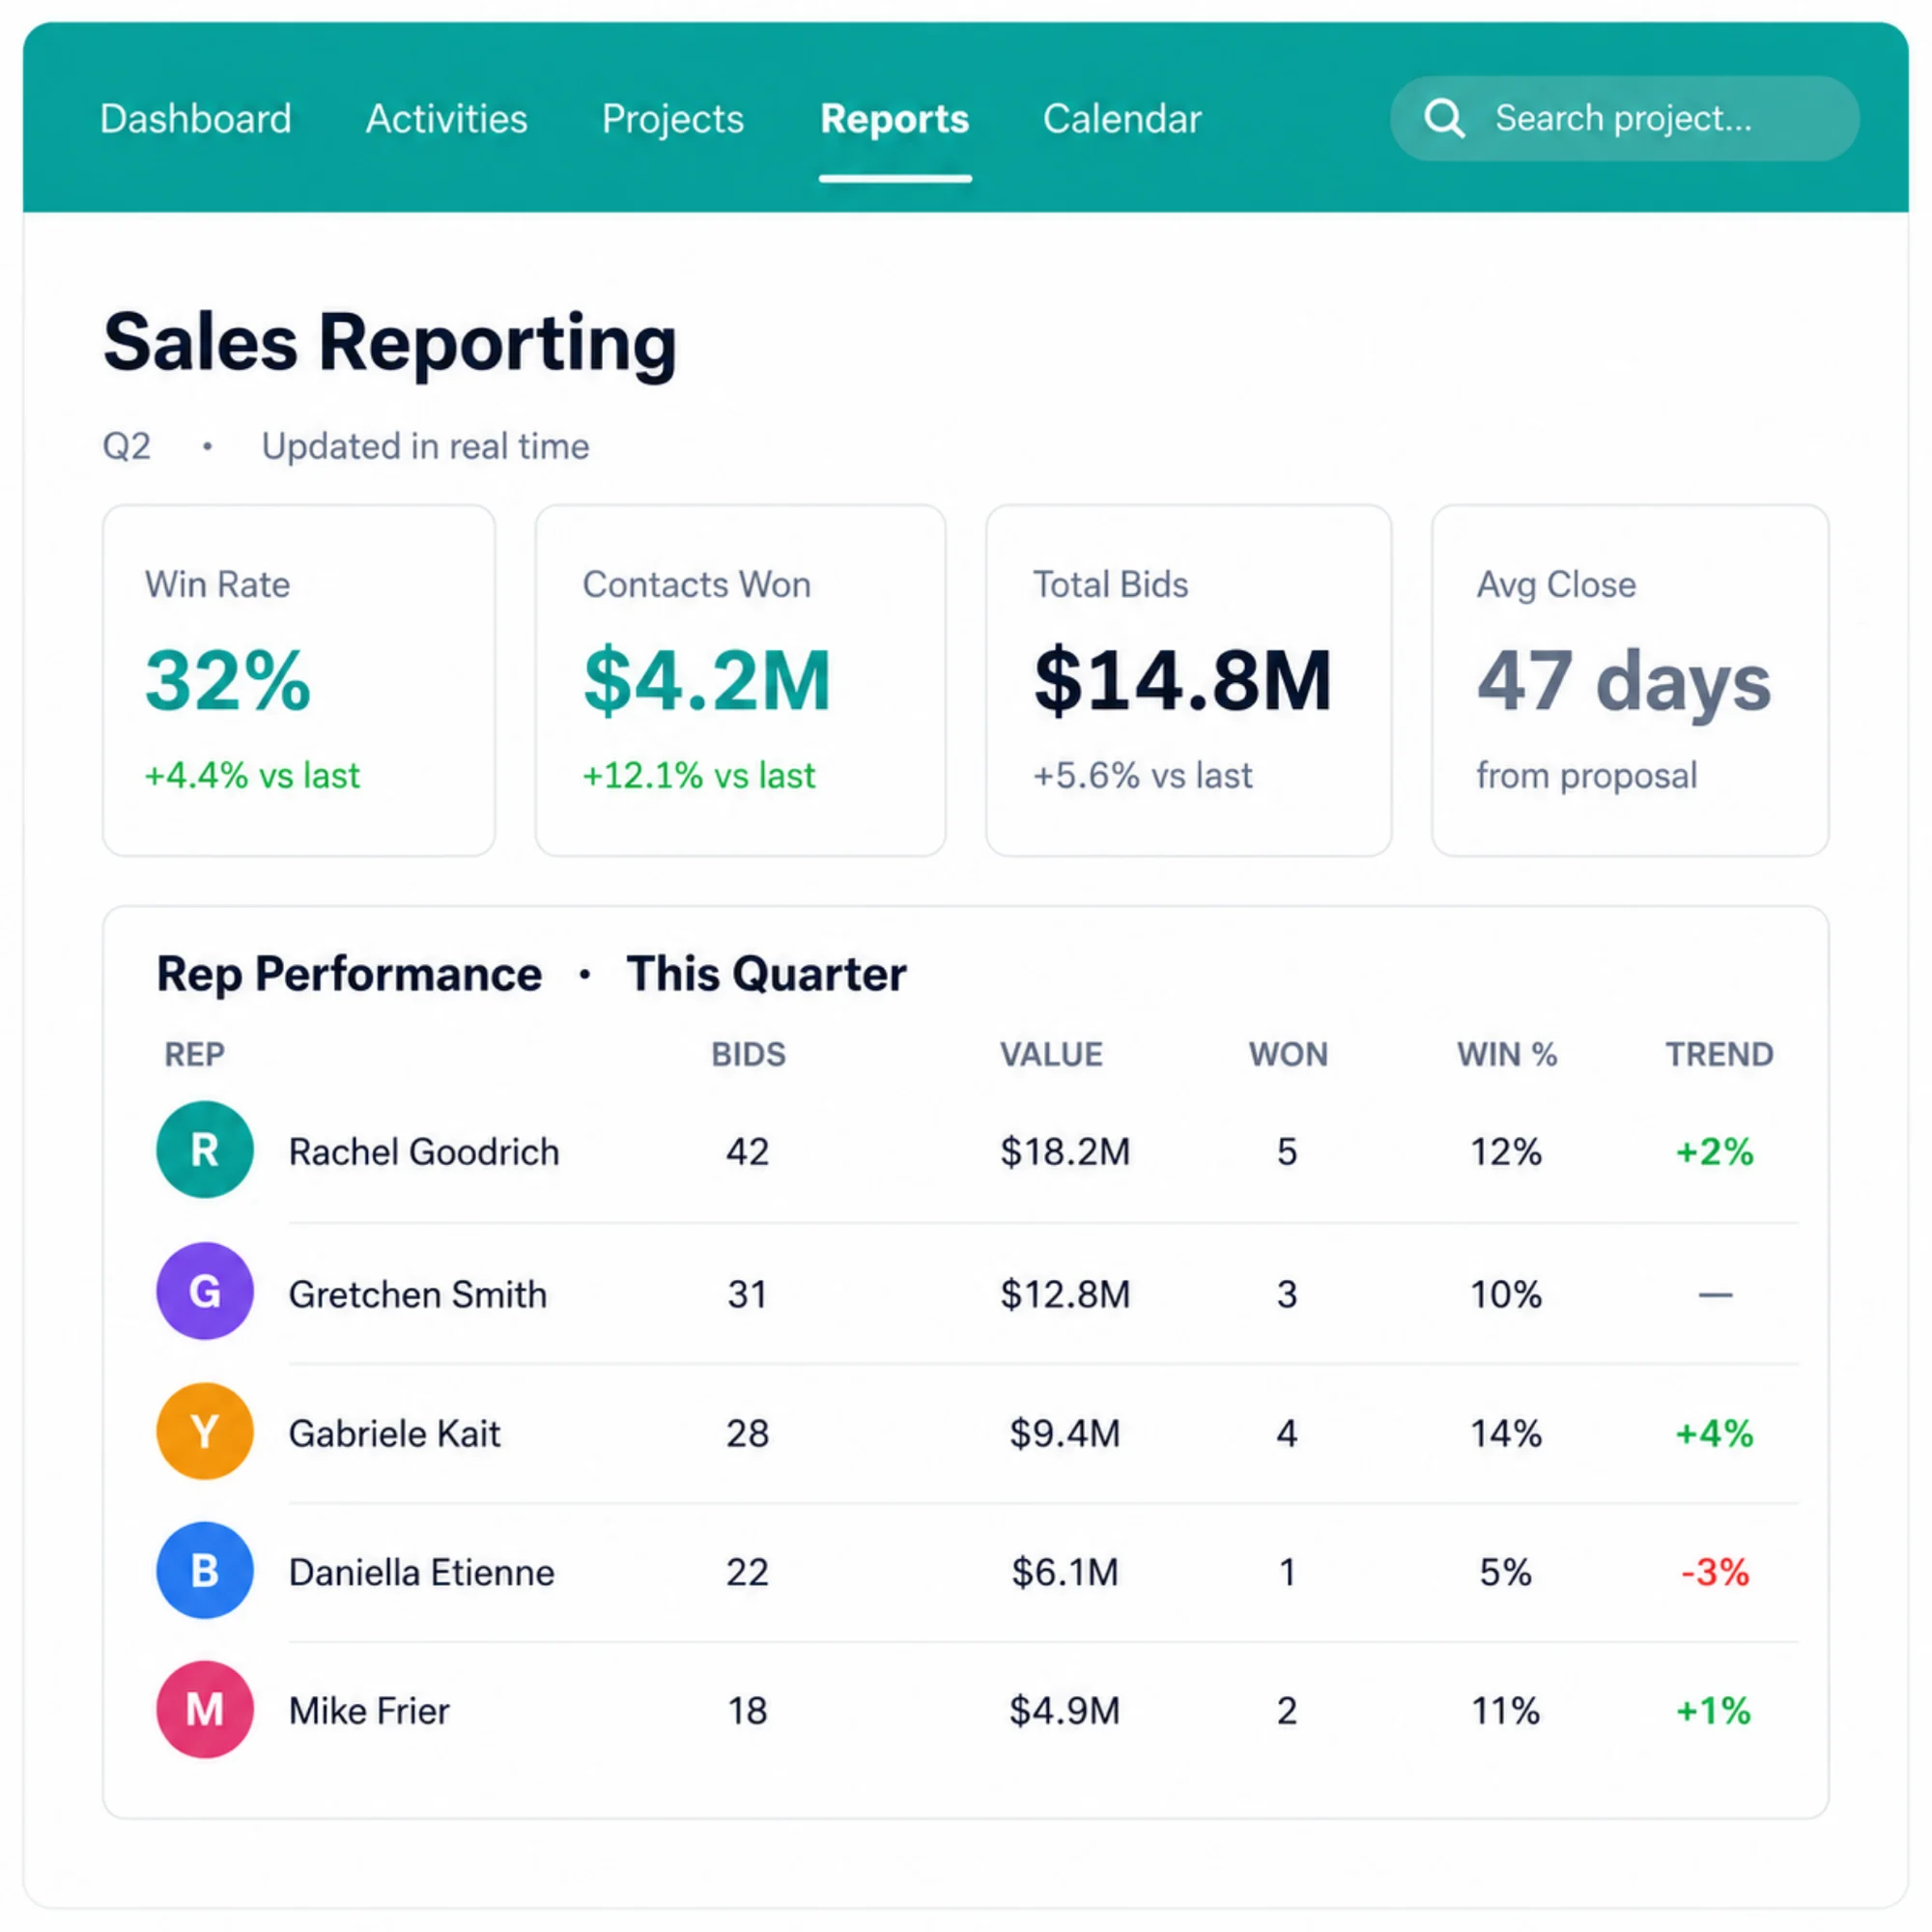1932x1932 pixels.
Task: Click '+12.1% vs last' under Contacts Won
Action: [699, 776]
